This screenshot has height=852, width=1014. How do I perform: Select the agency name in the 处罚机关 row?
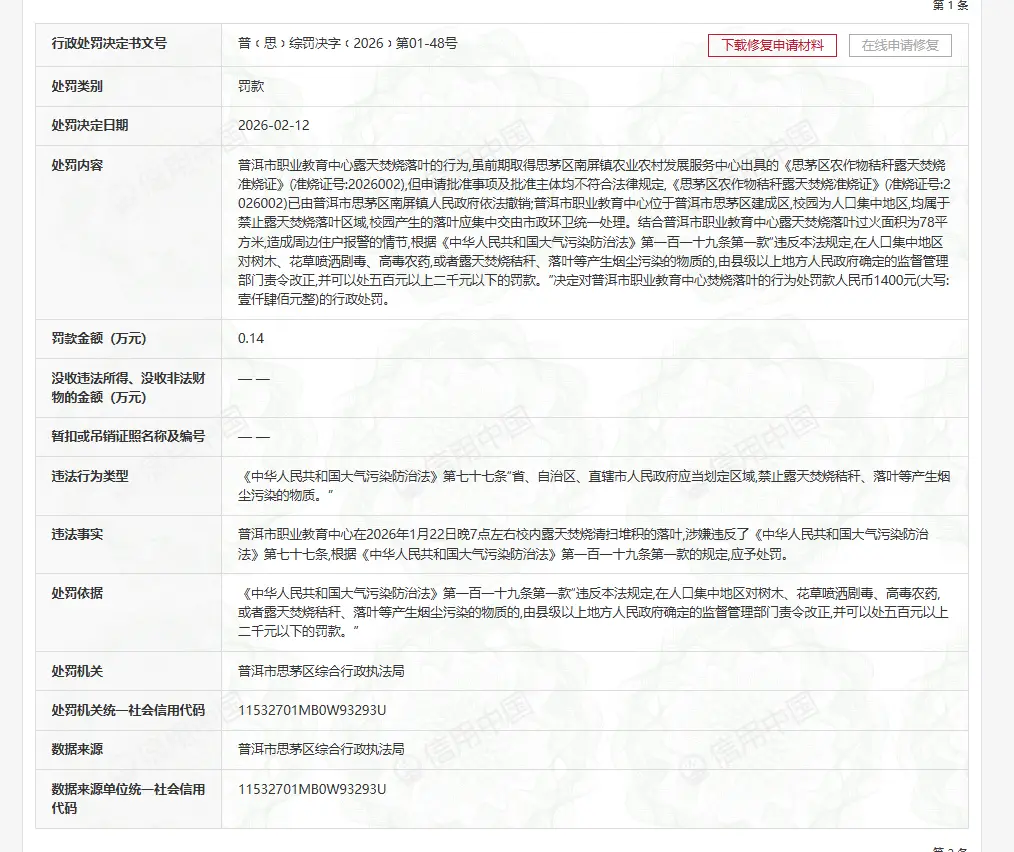pyautogui.click(x=321, y=671)
